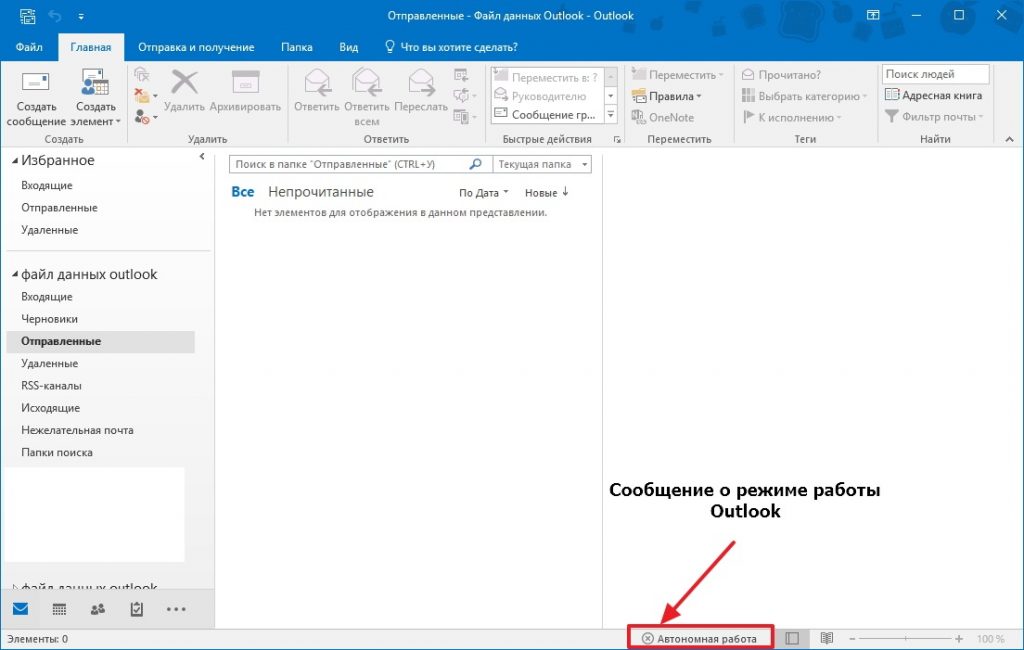The width and height of the screenshot is (1024, 650).
Task: Open People contacts icon in navigation bar
Action: pos(98,609)
